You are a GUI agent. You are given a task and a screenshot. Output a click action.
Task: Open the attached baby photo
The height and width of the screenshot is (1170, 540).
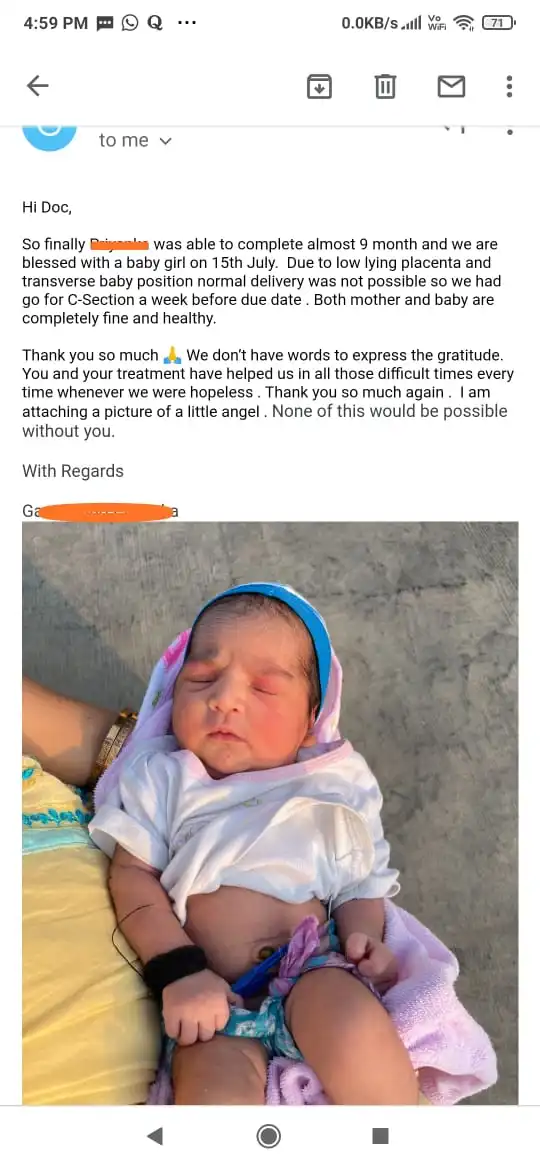[270, 813]
